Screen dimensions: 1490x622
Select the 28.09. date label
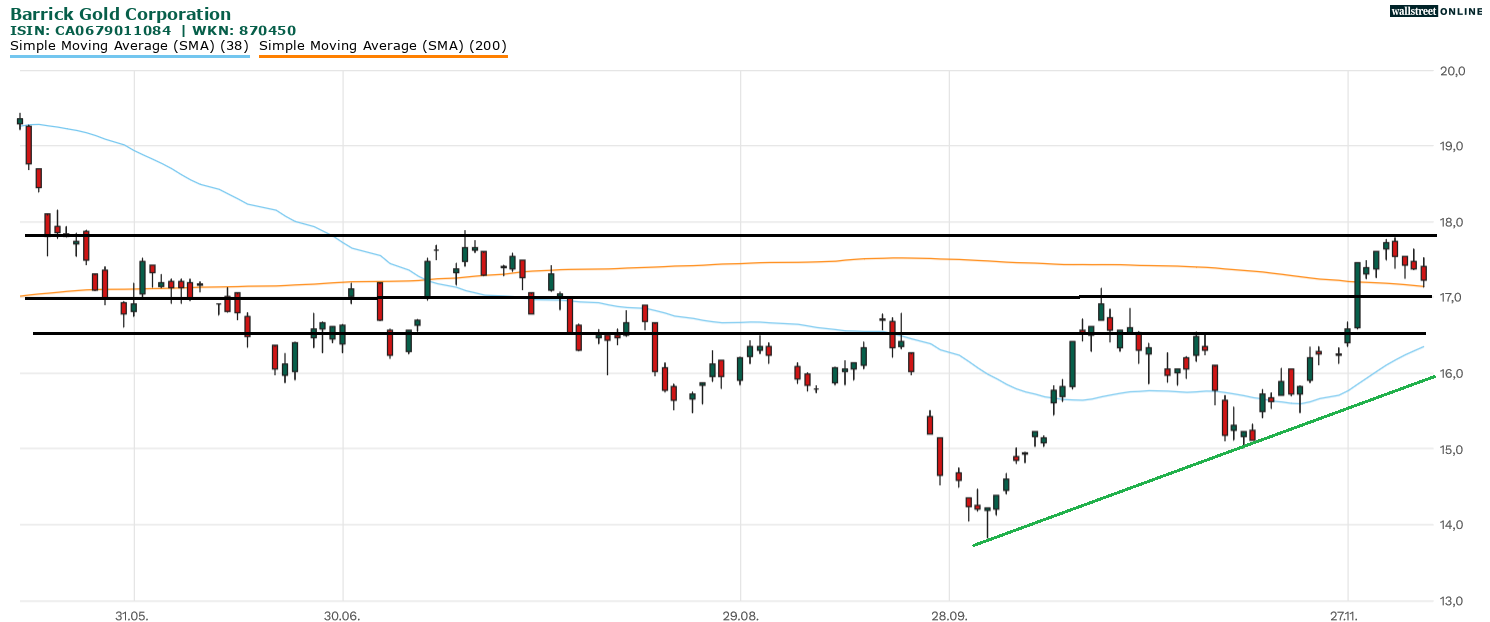949,615
